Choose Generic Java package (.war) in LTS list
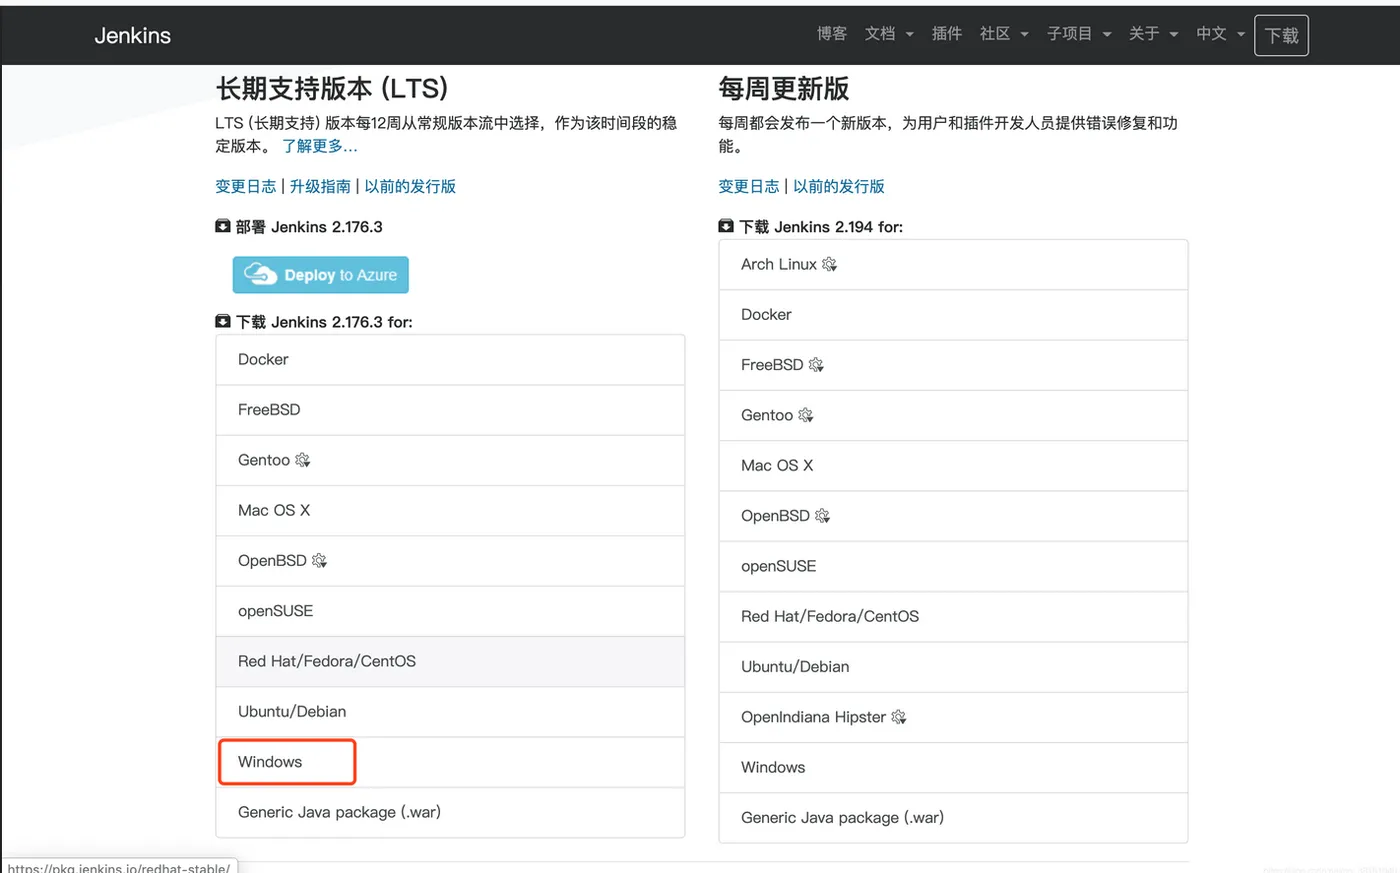The image size is (1400, 873). (x=450, y=812)
